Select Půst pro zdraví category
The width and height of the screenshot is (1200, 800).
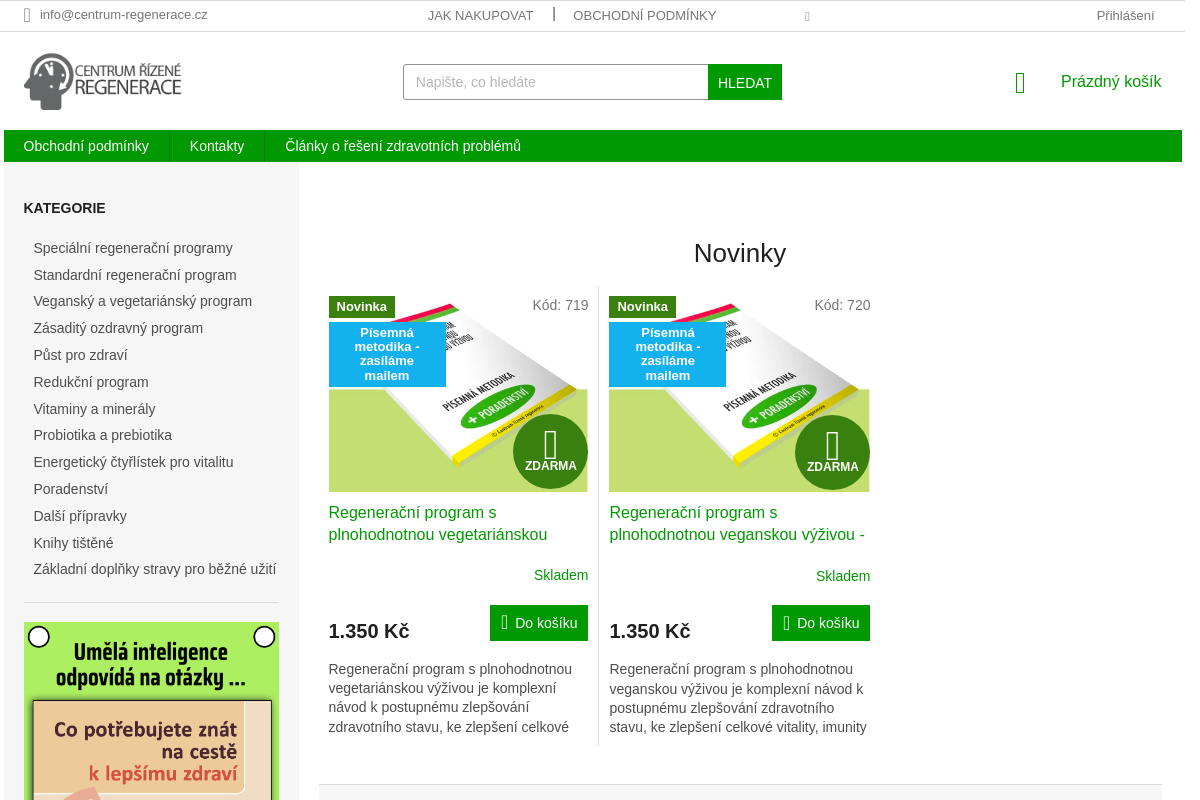point(80,355)
